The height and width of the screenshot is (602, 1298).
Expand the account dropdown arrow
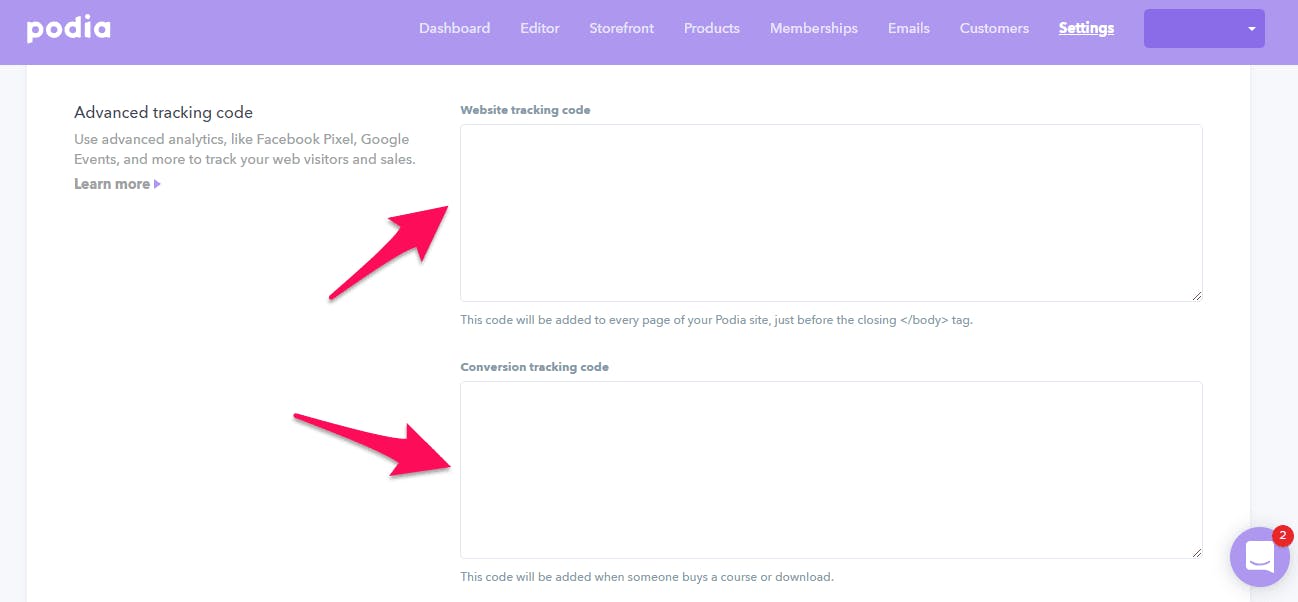pyautogui.click(x=1251, y=29)
